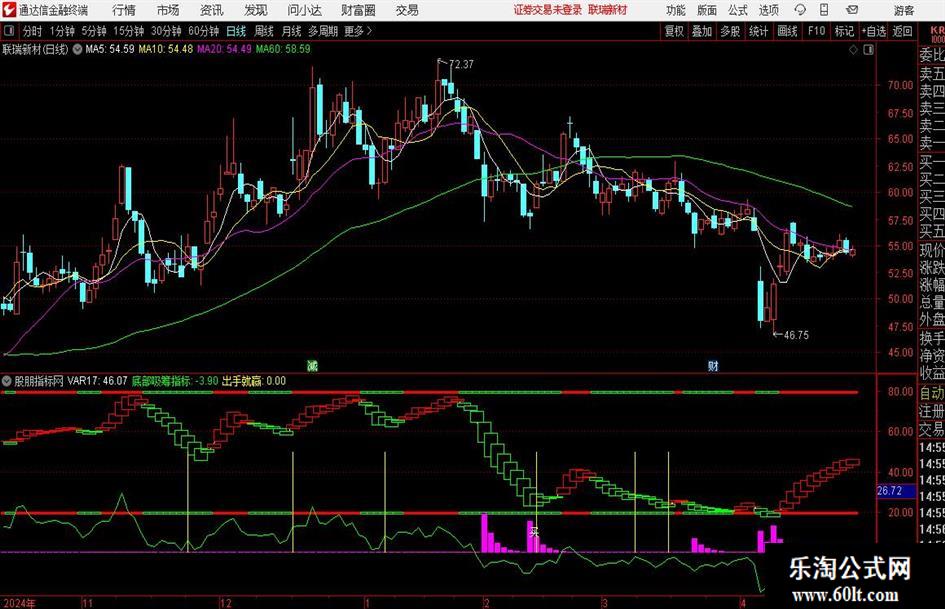This screenshot has width=945, height=609.
Task: Switch to 60分钟 period
Action: 204,31
